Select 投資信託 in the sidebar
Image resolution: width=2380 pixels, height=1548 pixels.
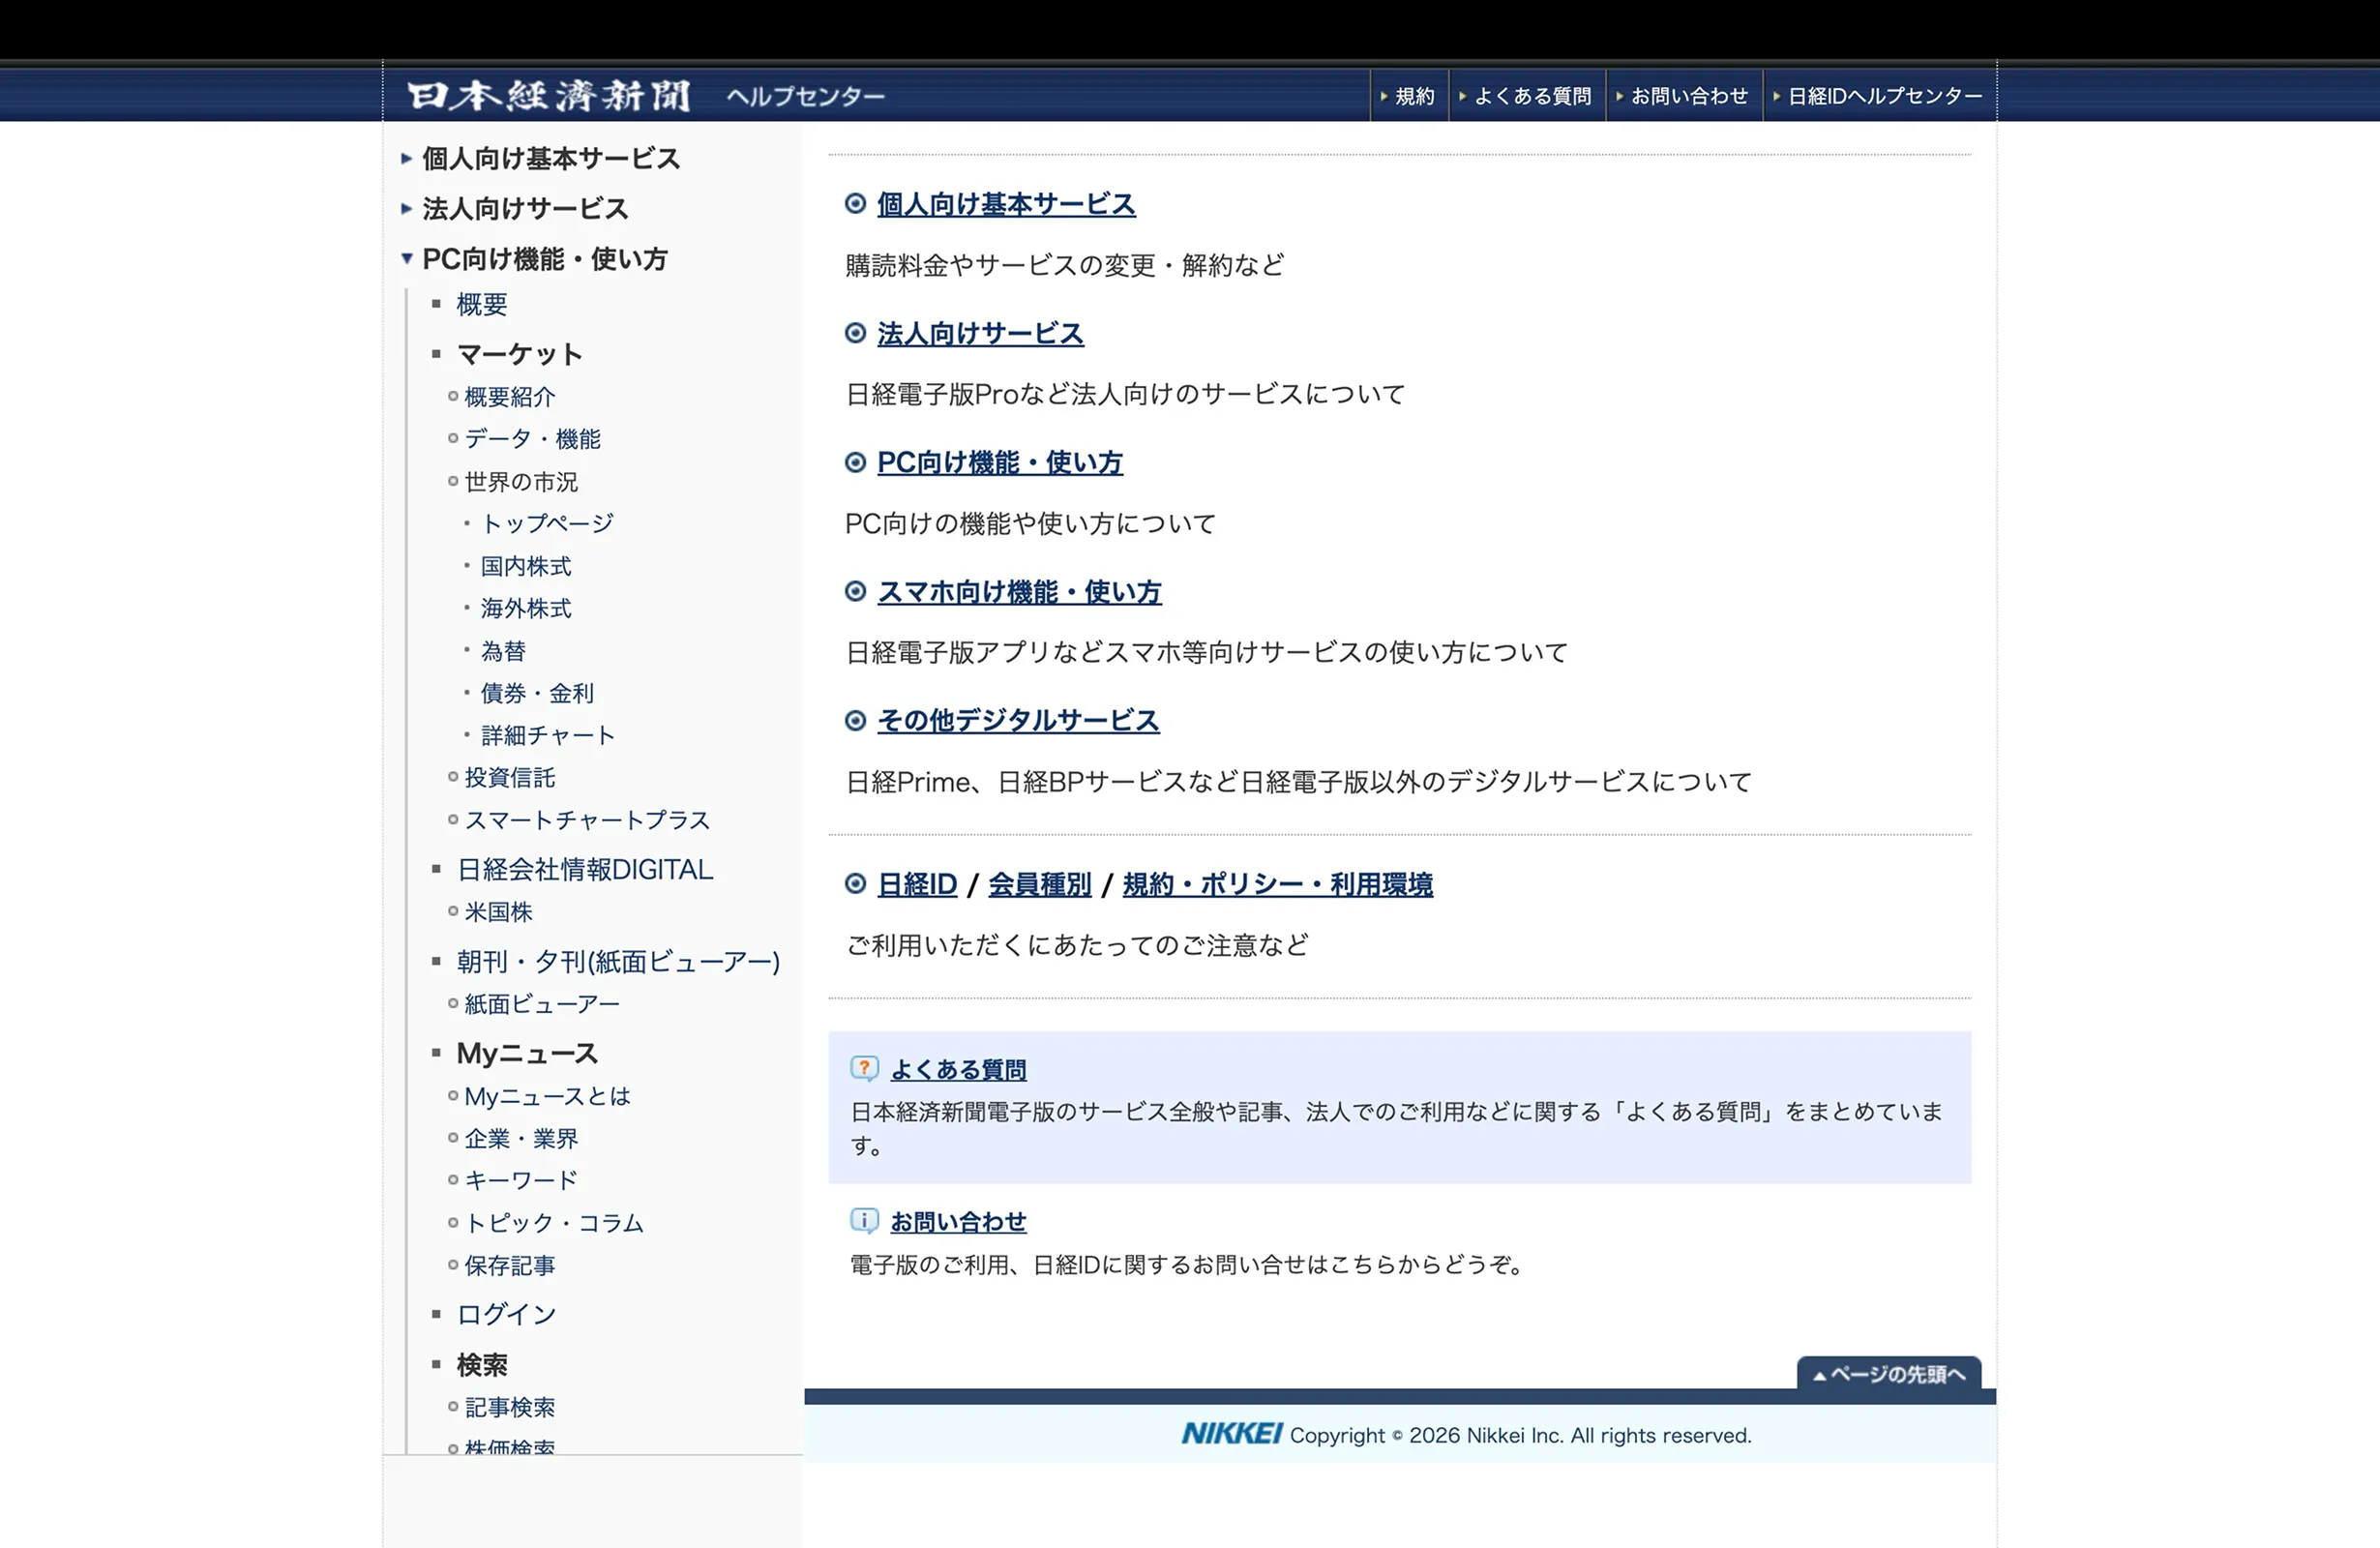tap(510, 777)
